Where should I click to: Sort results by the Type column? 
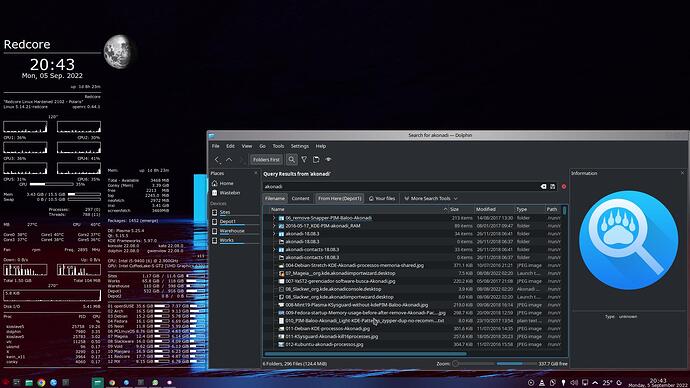(530, 209)
